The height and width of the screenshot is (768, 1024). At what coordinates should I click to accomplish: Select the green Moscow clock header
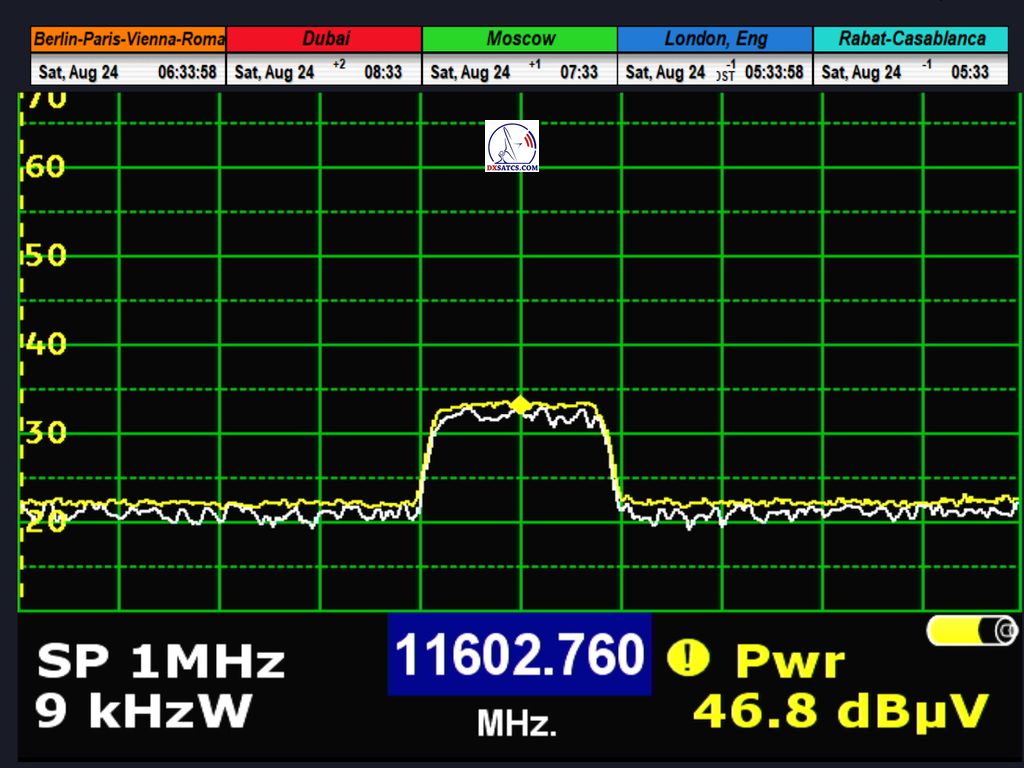(x=520, y=39)
